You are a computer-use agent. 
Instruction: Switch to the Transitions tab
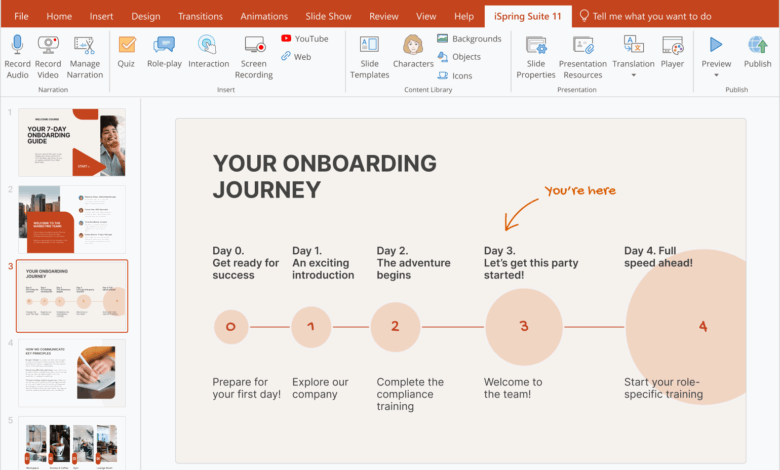pyautogui.click(x=200, y=16)
